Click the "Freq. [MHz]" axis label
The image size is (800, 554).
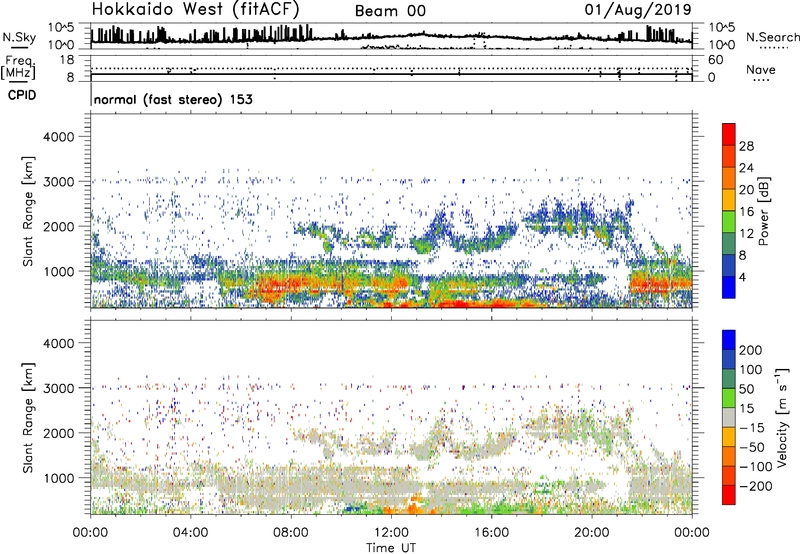[x=18, y=68]
